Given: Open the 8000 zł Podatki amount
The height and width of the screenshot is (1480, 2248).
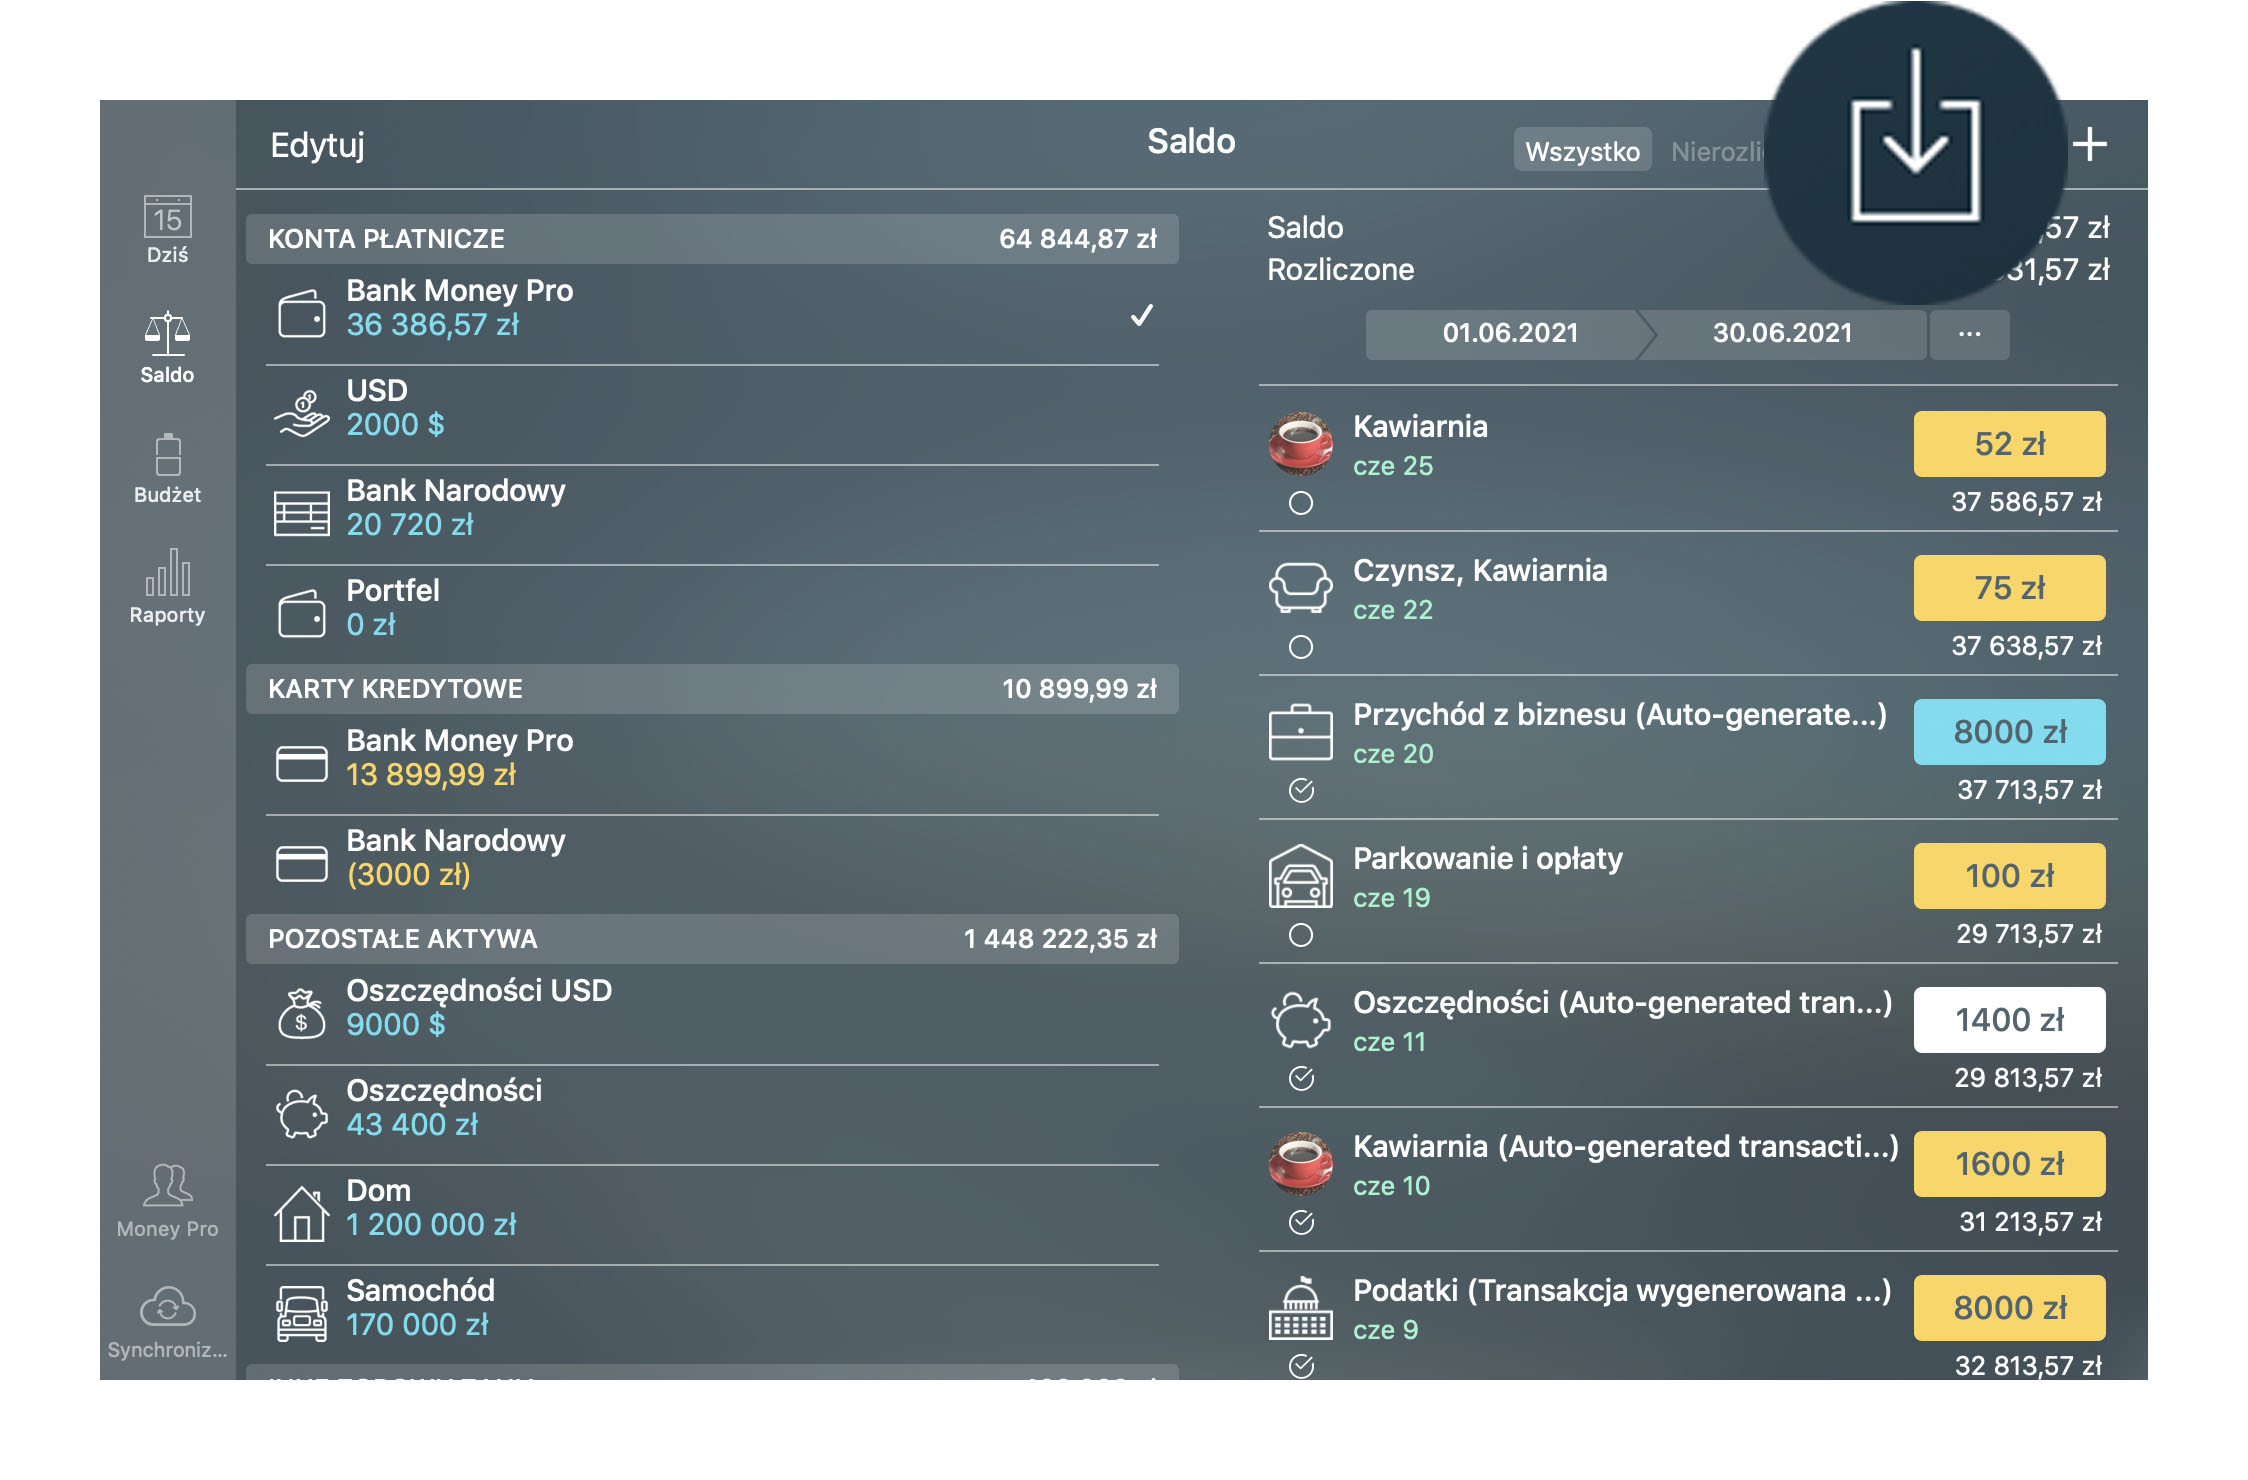Looking at the screenshot, I should (2009, 1308).
